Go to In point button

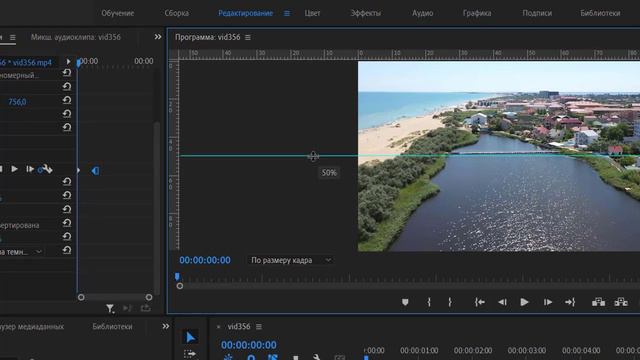click(x=480, y=302)
